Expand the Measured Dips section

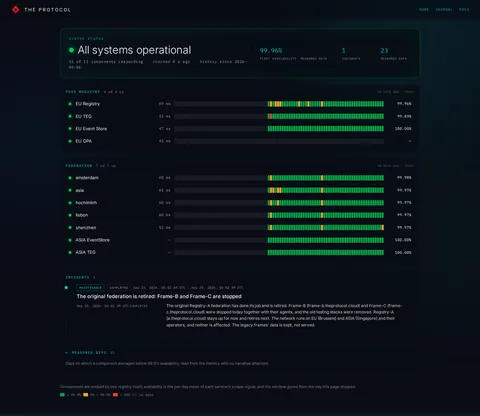pyautogui.click(x=89, y=352)
